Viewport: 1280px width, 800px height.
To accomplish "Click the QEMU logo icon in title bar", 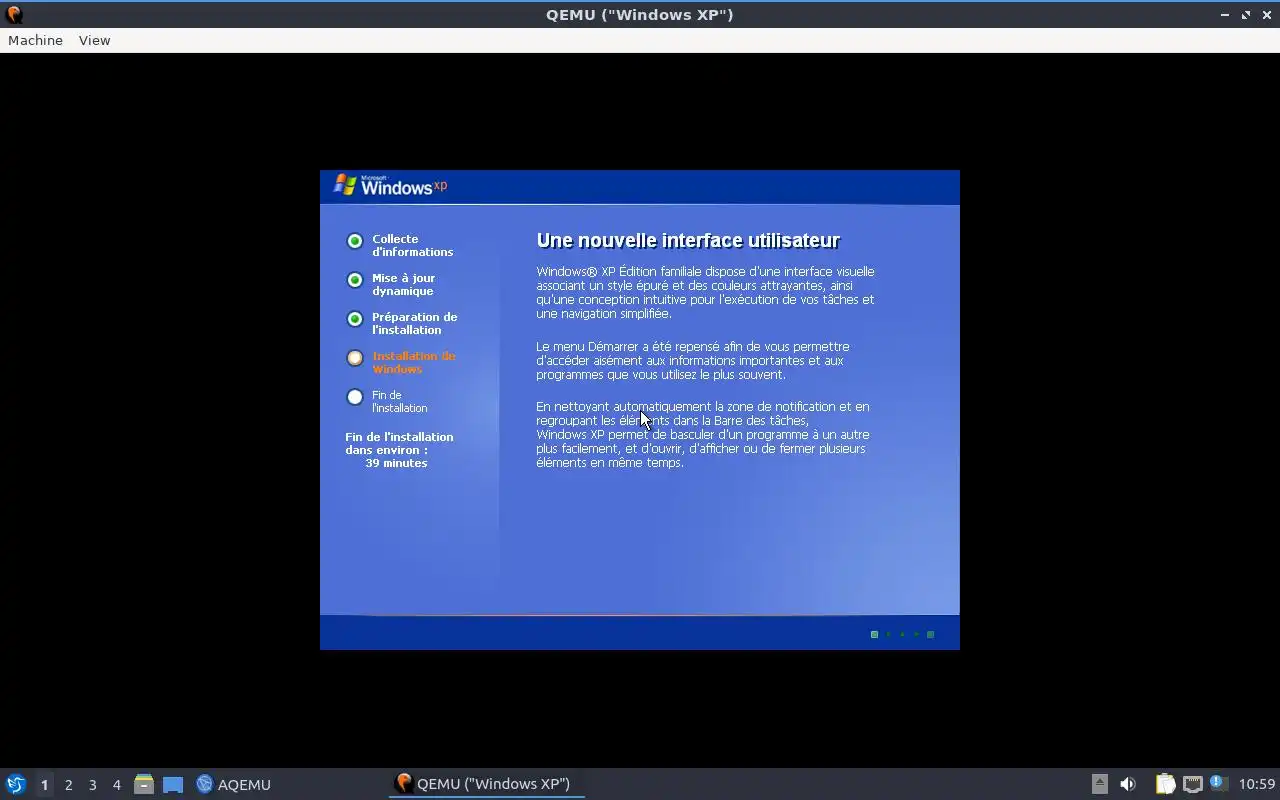I will [x=14, y=15].
